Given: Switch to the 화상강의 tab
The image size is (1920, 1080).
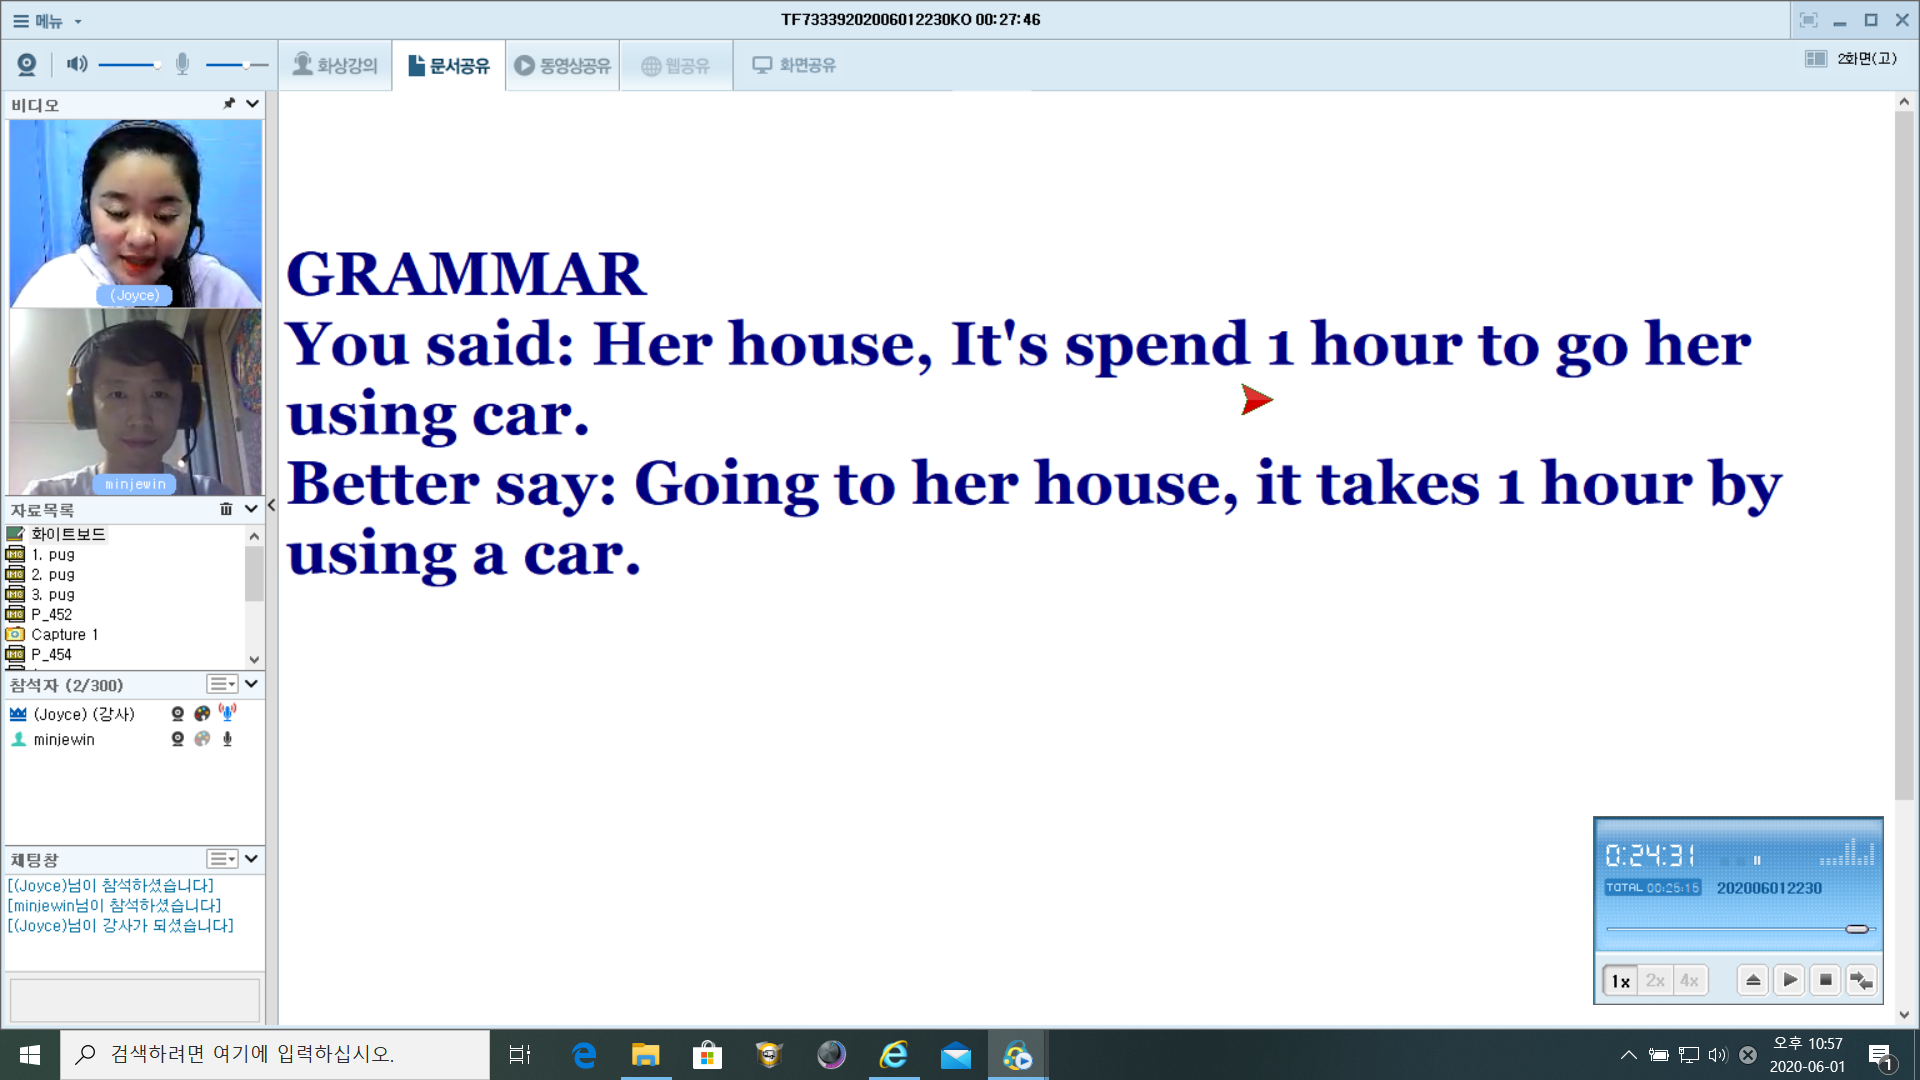Looking at the screenshot, I should [x=335, y=66].
